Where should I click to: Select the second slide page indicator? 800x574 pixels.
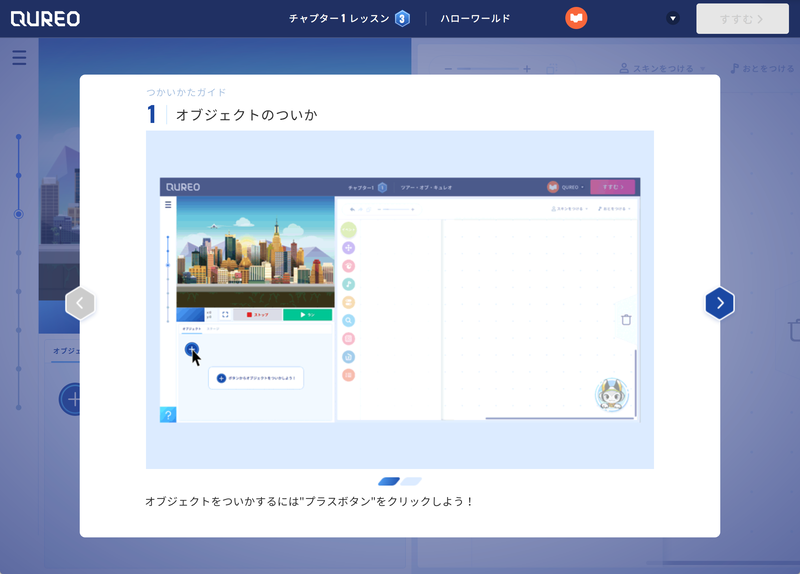411,481
